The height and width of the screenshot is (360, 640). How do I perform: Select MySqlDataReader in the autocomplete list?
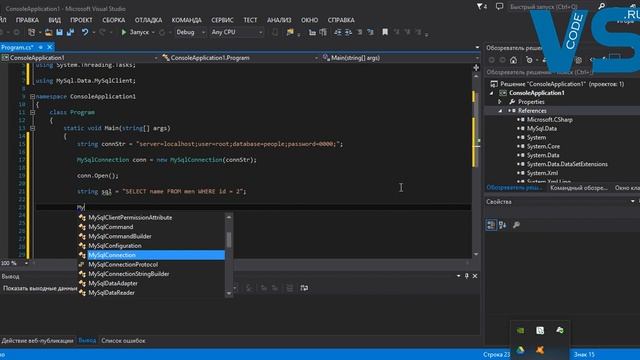(151, 293)
